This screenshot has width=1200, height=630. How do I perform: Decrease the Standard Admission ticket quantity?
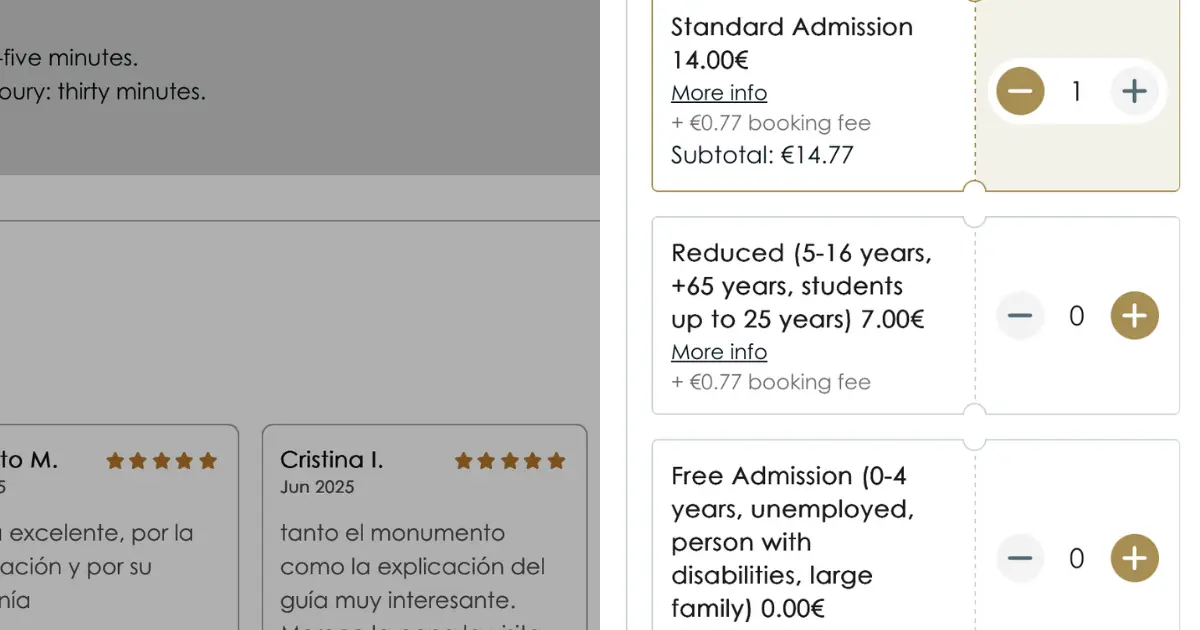(x=1019, y=92)
